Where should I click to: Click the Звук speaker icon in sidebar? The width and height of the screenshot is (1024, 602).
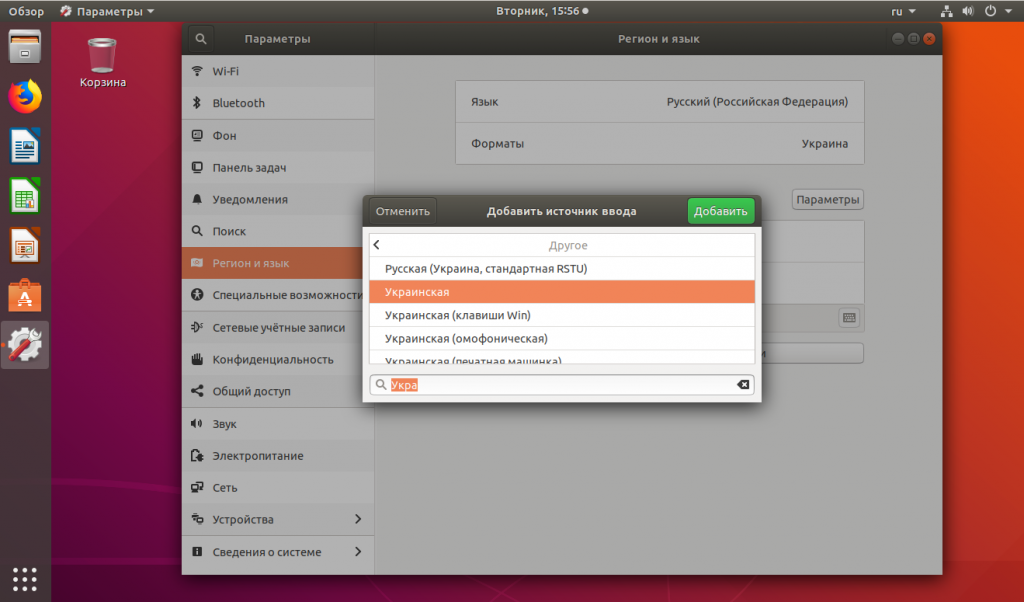(197, 423)
